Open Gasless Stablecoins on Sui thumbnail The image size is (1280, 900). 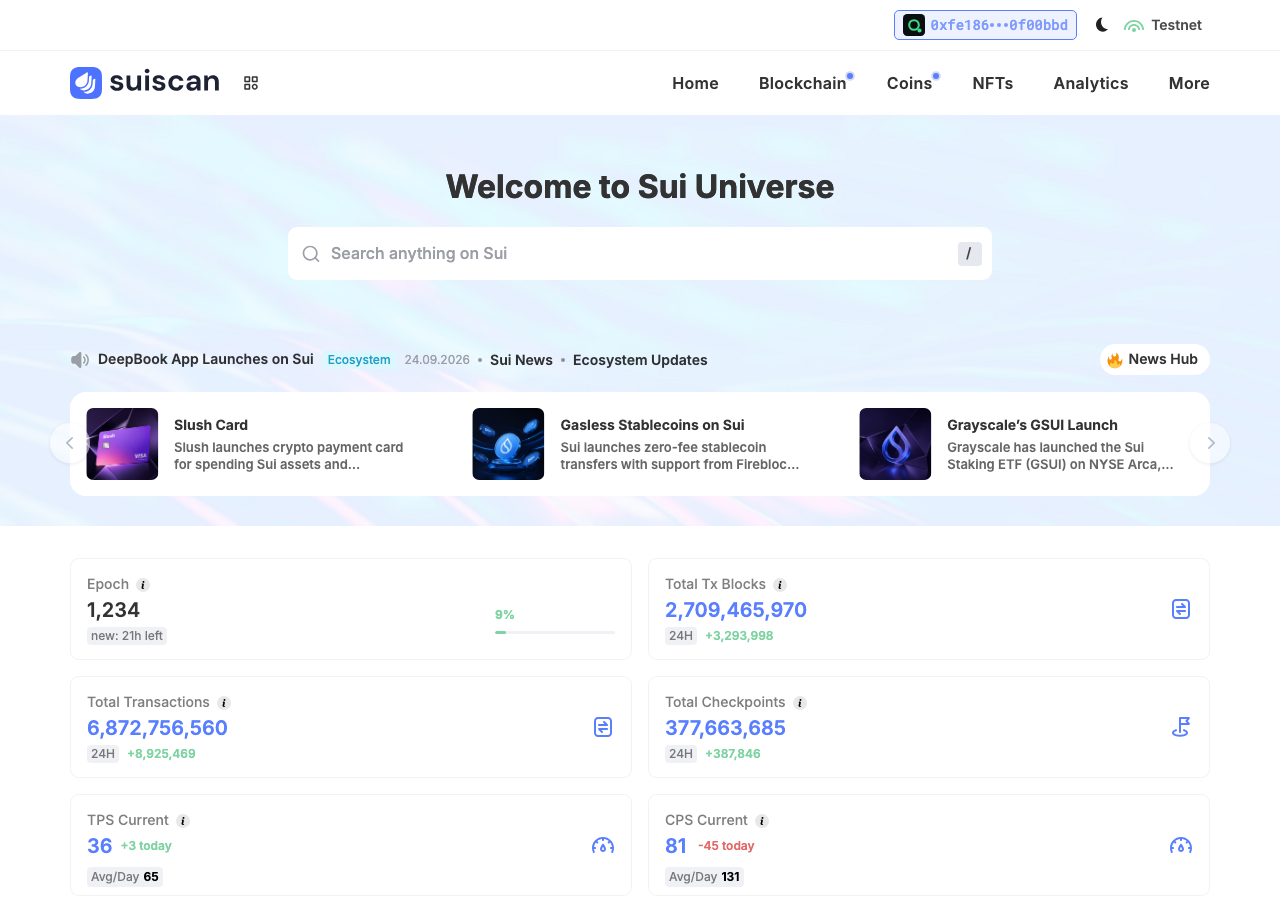coord(508,444)
